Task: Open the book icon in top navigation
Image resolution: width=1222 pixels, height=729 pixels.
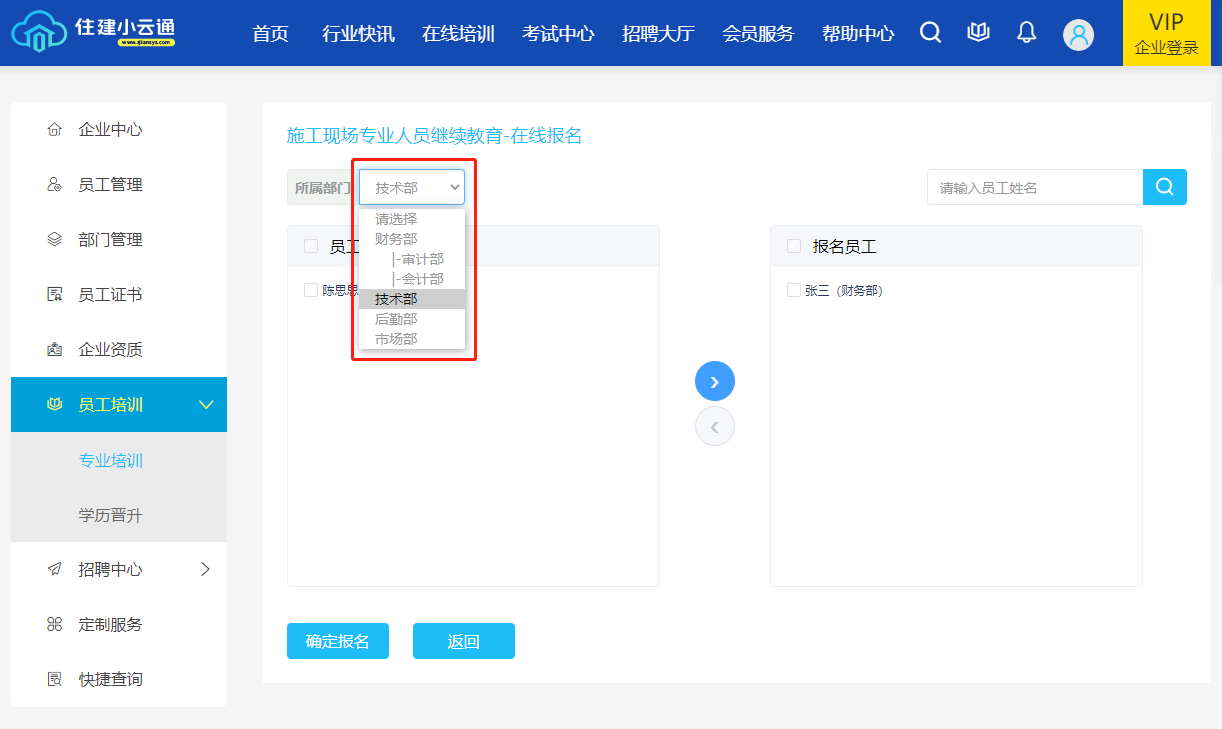Action: click(x=978, y=33)
